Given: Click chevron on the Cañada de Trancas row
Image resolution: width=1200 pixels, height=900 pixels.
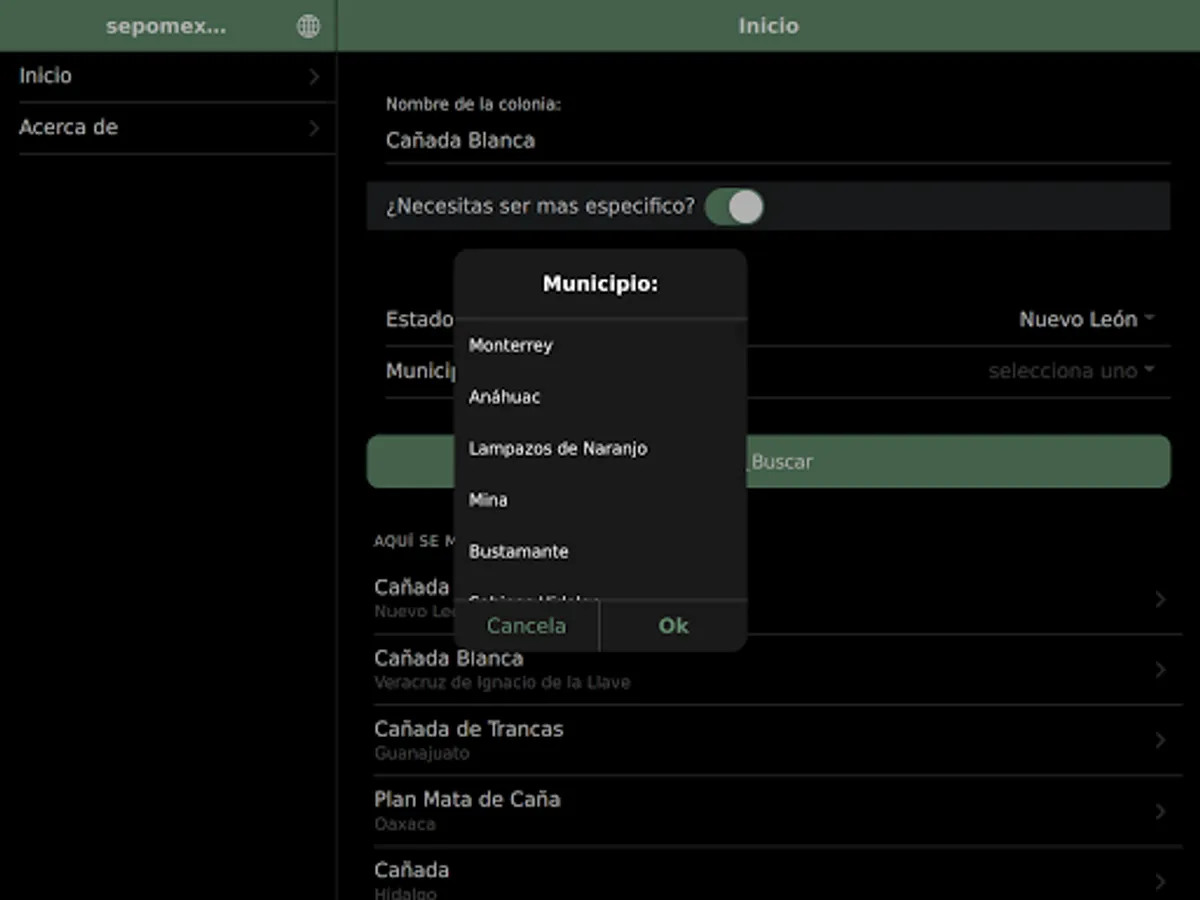Looking at the screenshot, I should 1160,740.
